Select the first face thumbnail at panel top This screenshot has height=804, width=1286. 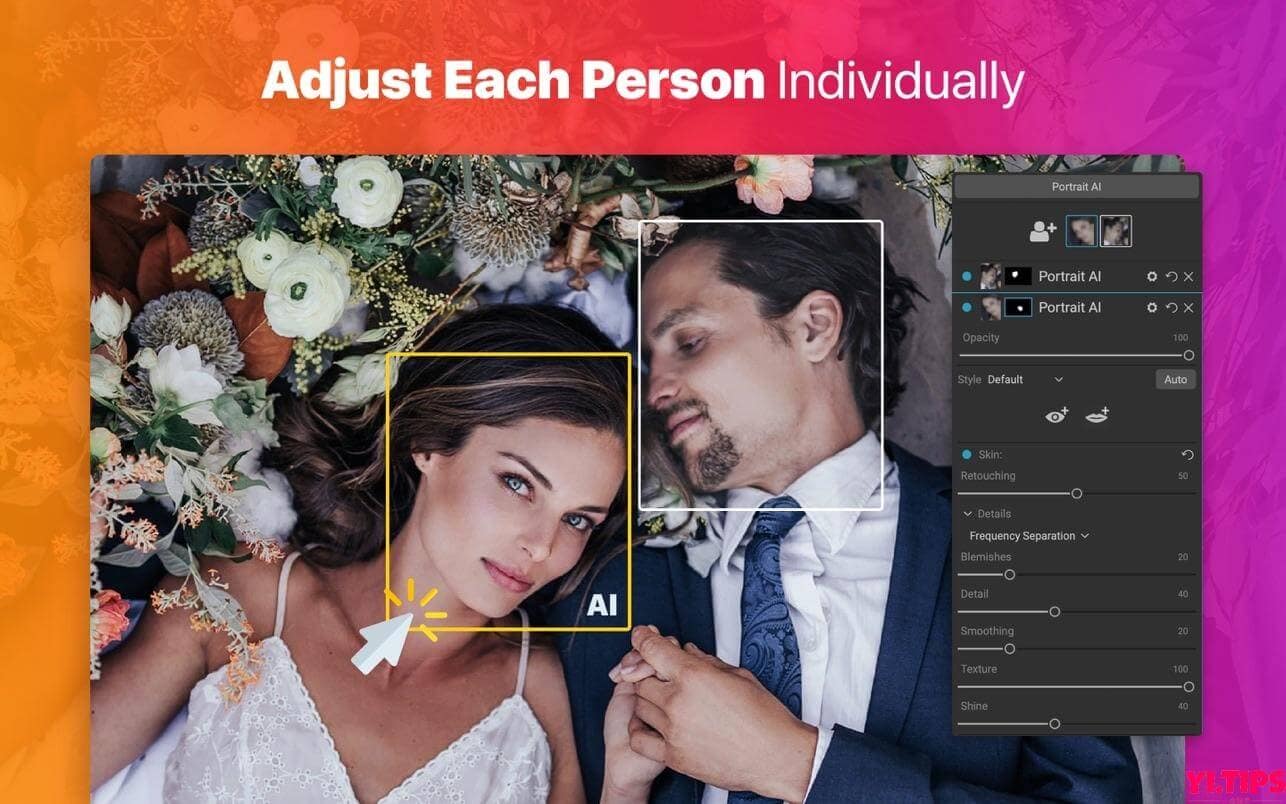(1081, 230)
